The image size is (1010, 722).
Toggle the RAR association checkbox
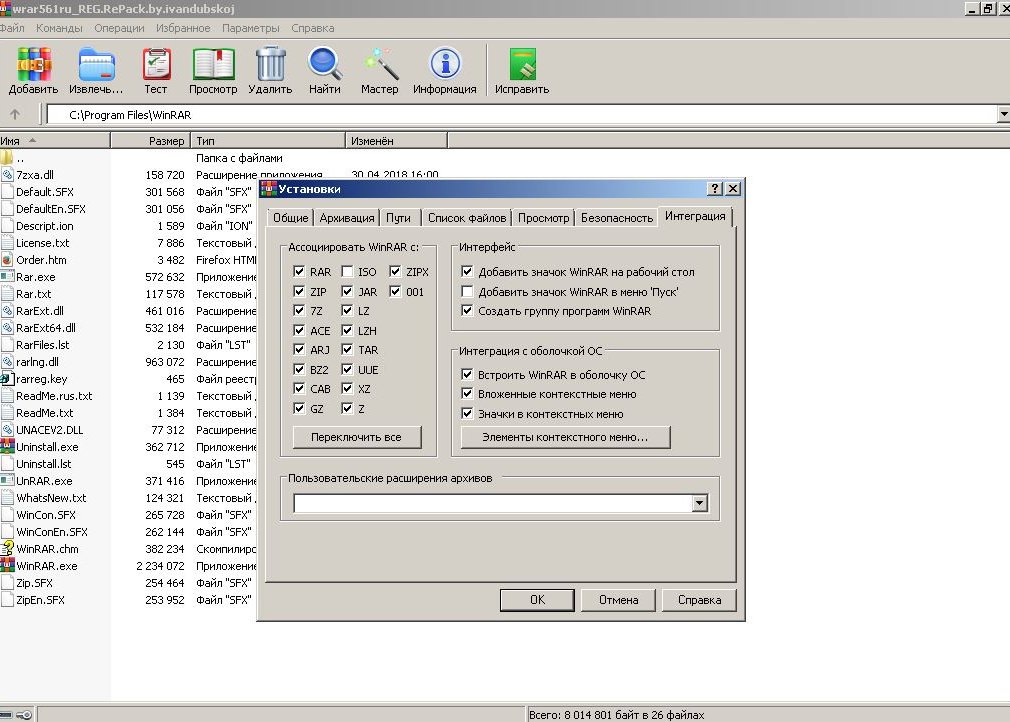299,271
